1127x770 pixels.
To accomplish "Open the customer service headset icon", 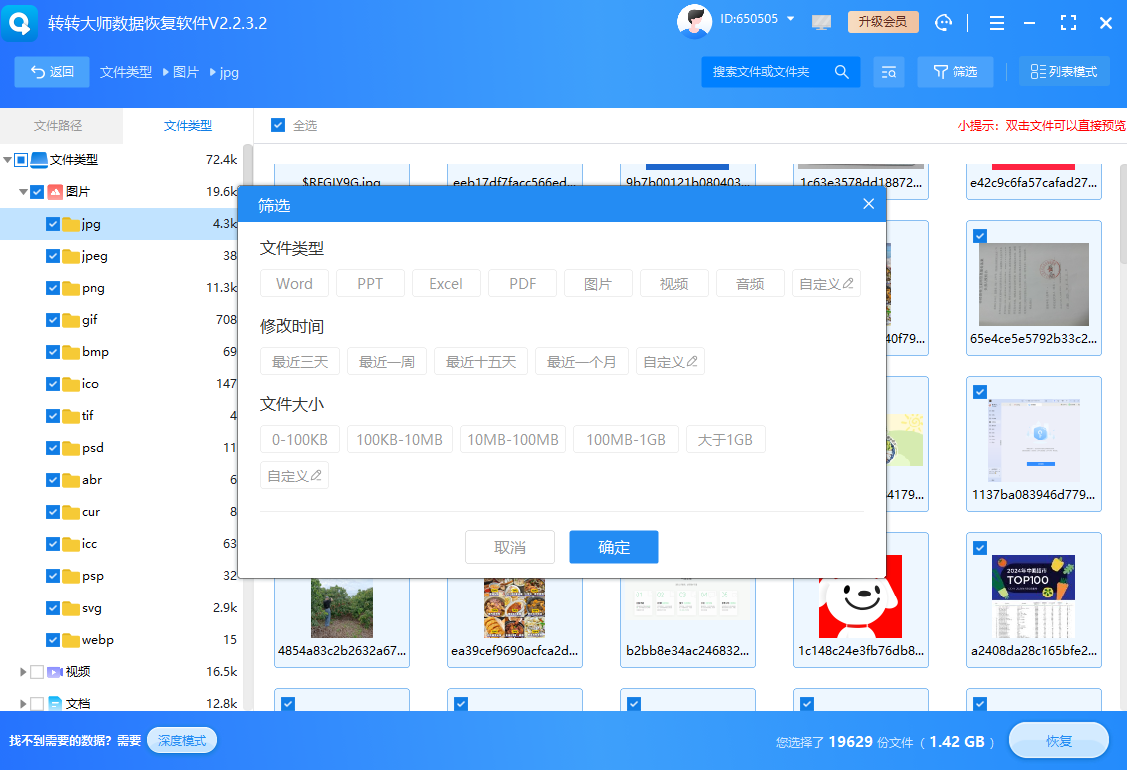I will pos(943,22).
